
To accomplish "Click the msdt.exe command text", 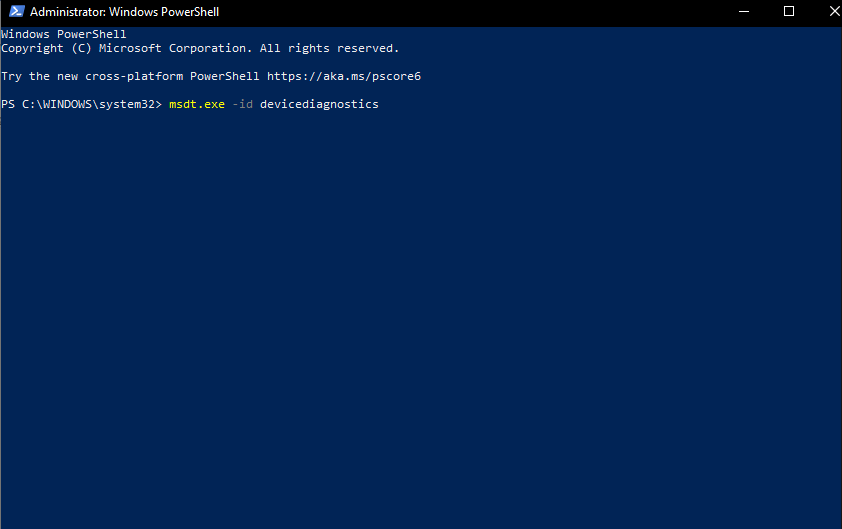I will tap(197, 104).
